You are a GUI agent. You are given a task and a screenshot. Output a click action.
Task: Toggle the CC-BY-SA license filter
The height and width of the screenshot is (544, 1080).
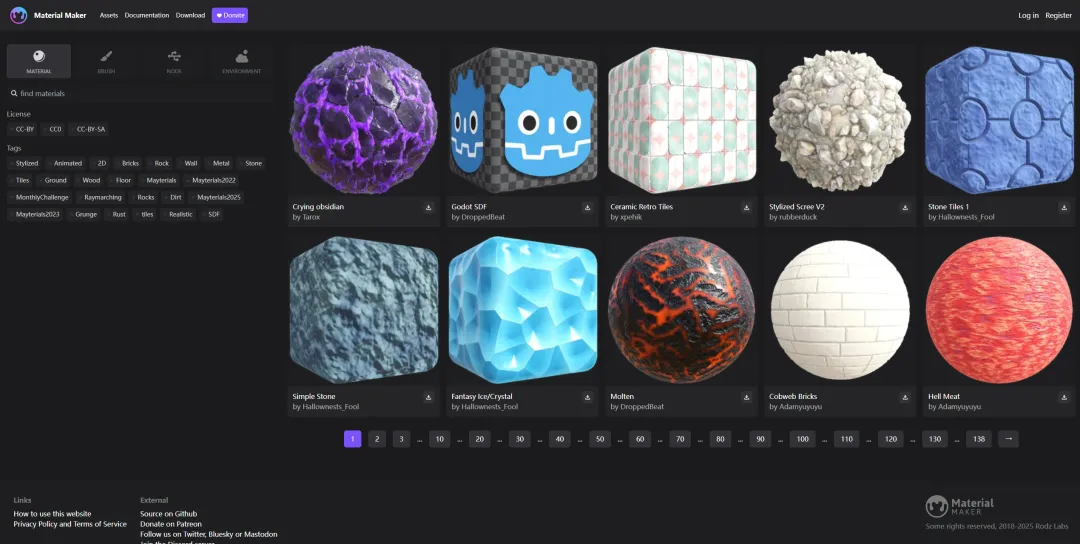tap(89, 129)
